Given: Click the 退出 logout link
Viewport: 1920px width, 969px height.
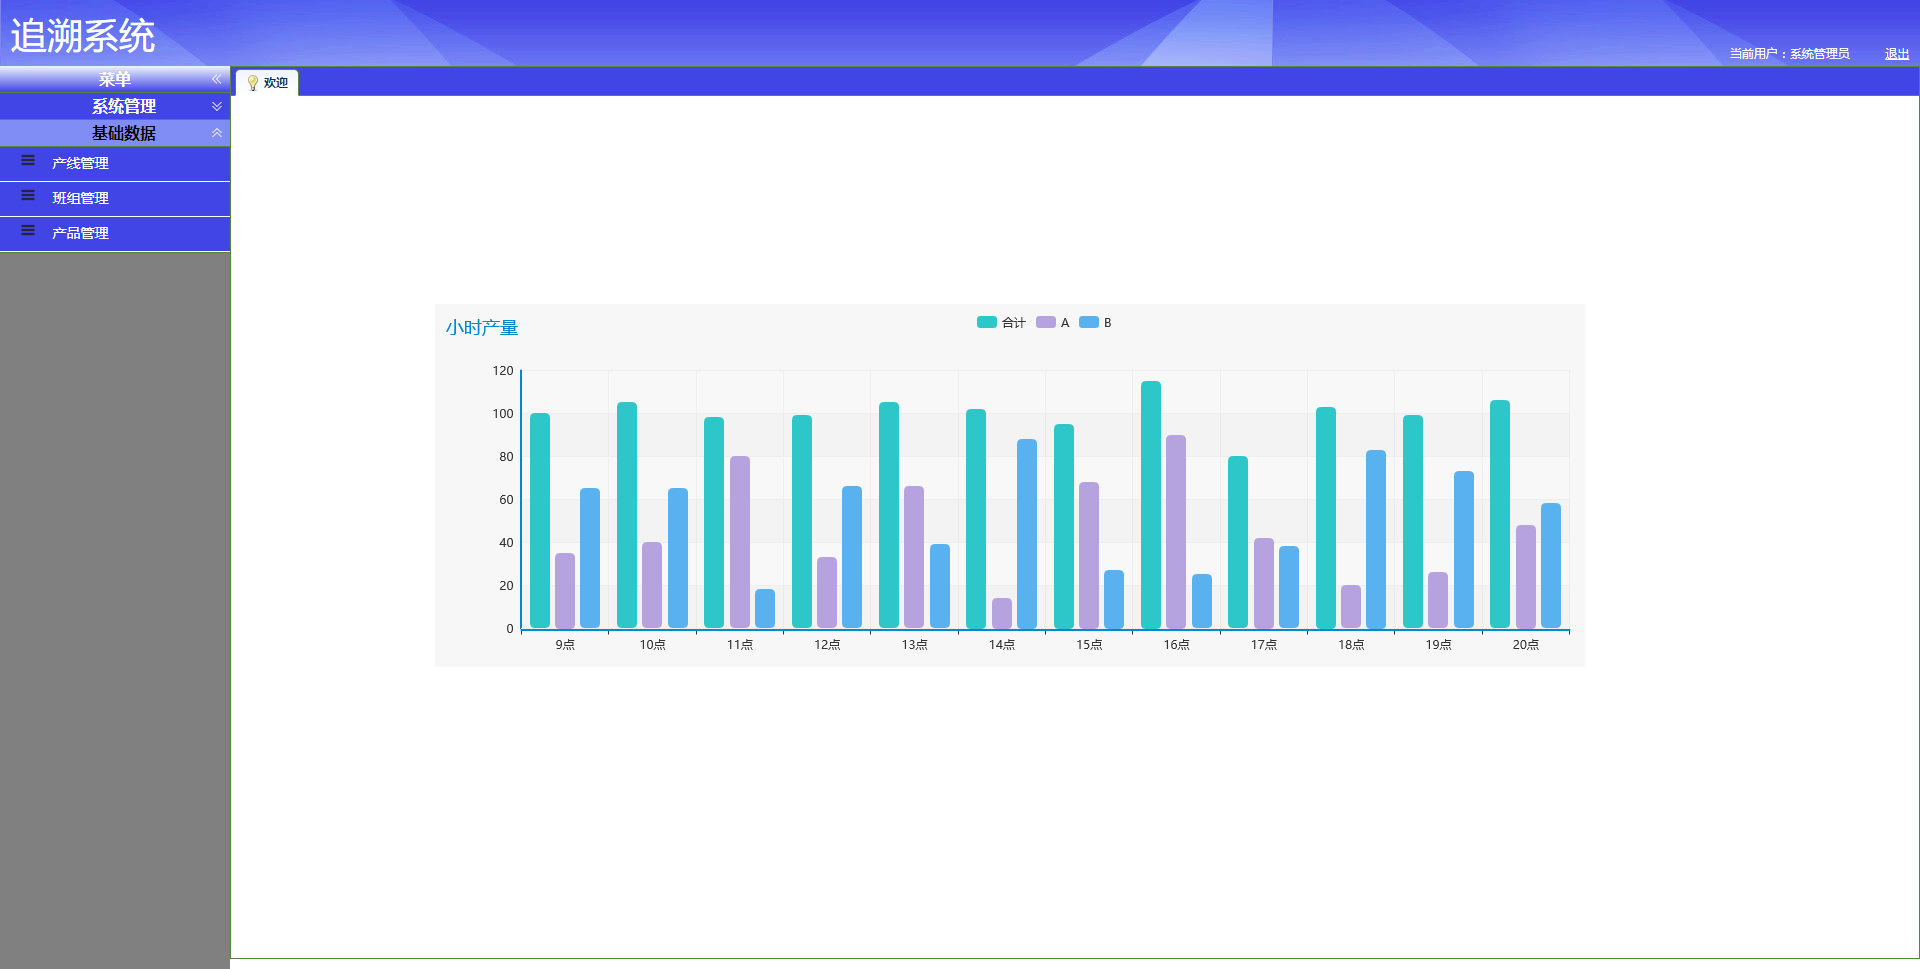Looking at the screenshot, I should click(x=1897, y=54).
